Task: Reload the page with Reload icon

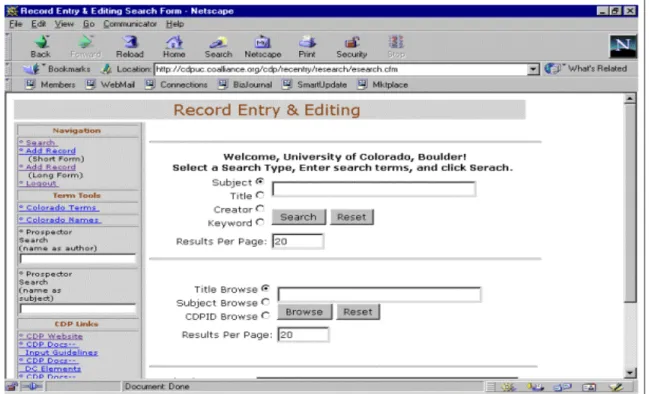Action: tap(130, 46)
